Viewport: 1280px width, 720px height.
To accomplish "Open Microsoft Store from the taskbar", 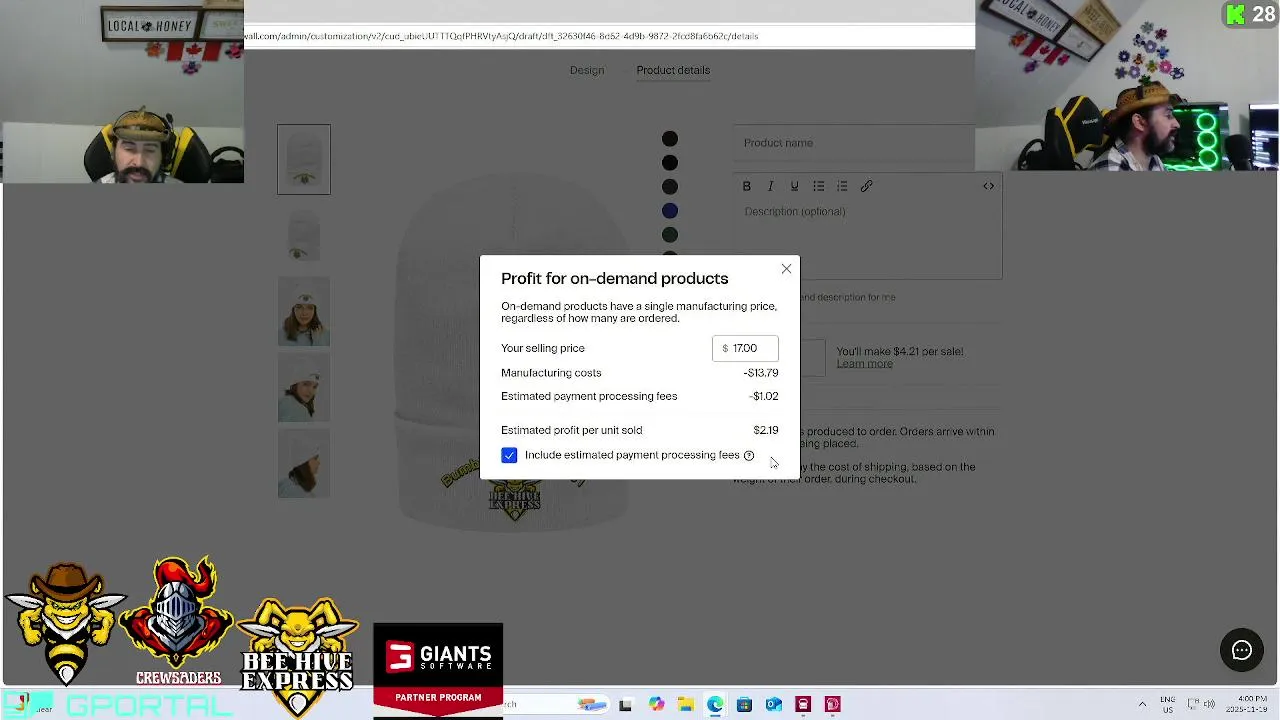I will [744, 705].
